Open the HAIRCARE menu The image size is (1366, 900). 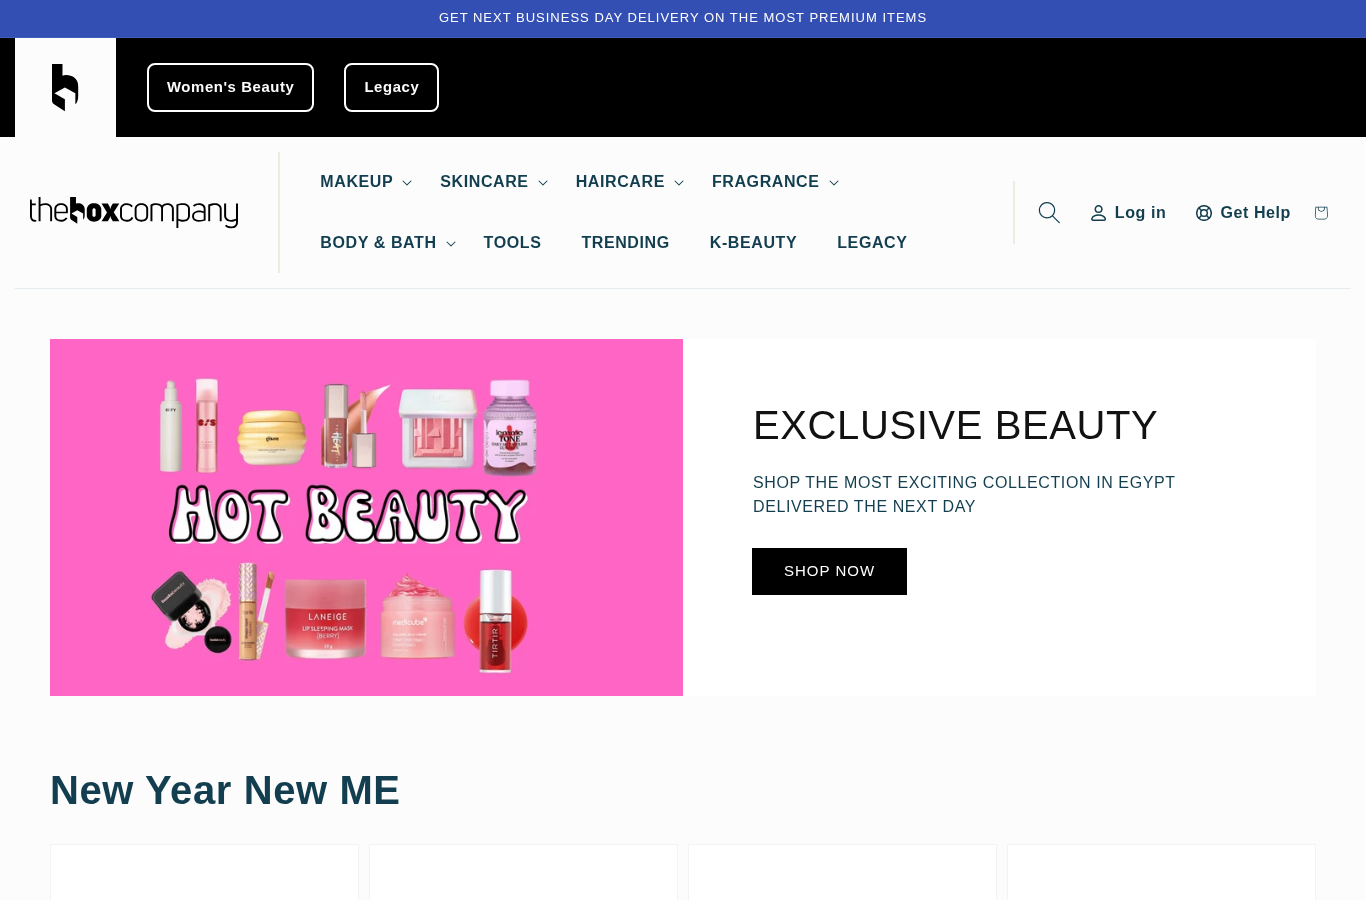[620, 182]
